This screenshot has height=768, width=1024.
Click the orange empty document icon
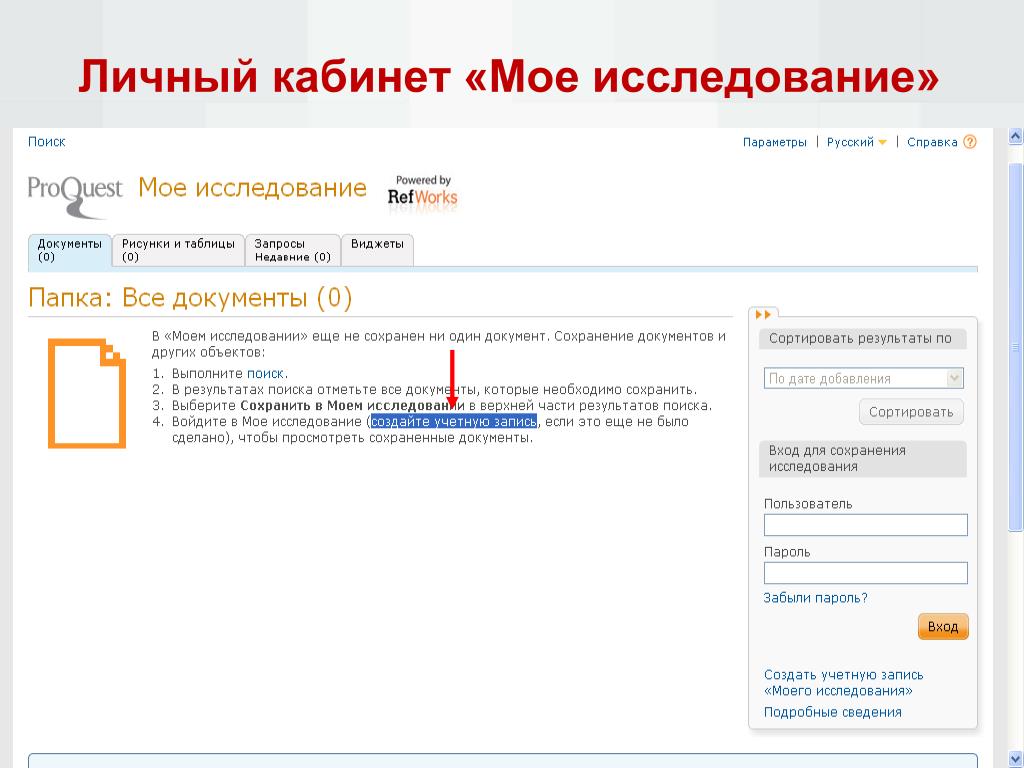tap(87, 393)
